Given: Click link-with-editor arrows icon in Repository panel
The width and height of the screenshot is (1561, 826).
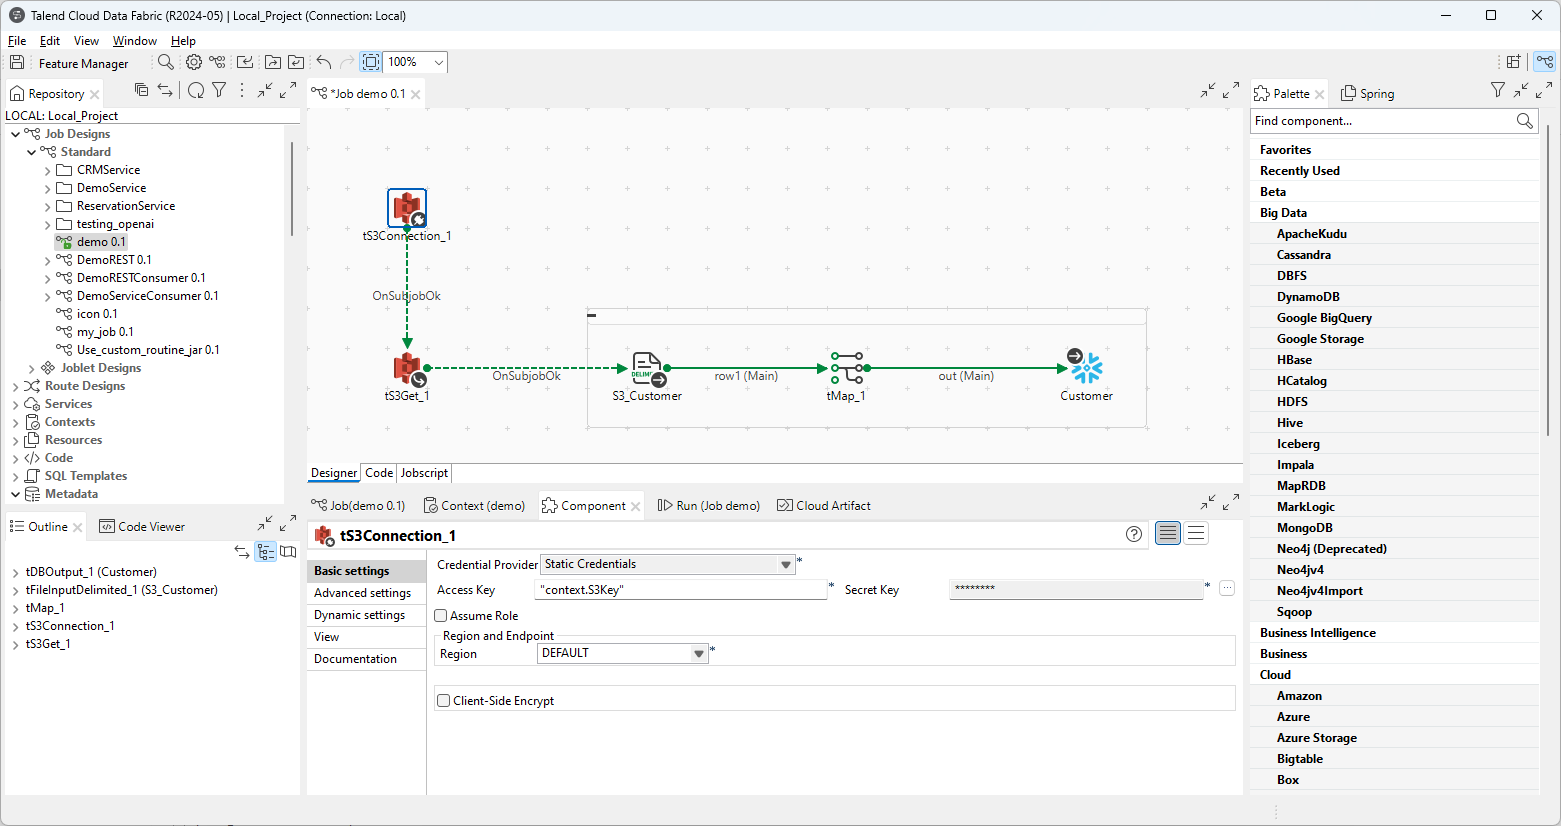Looking at the screenshot, I should [x=165, y=90].
